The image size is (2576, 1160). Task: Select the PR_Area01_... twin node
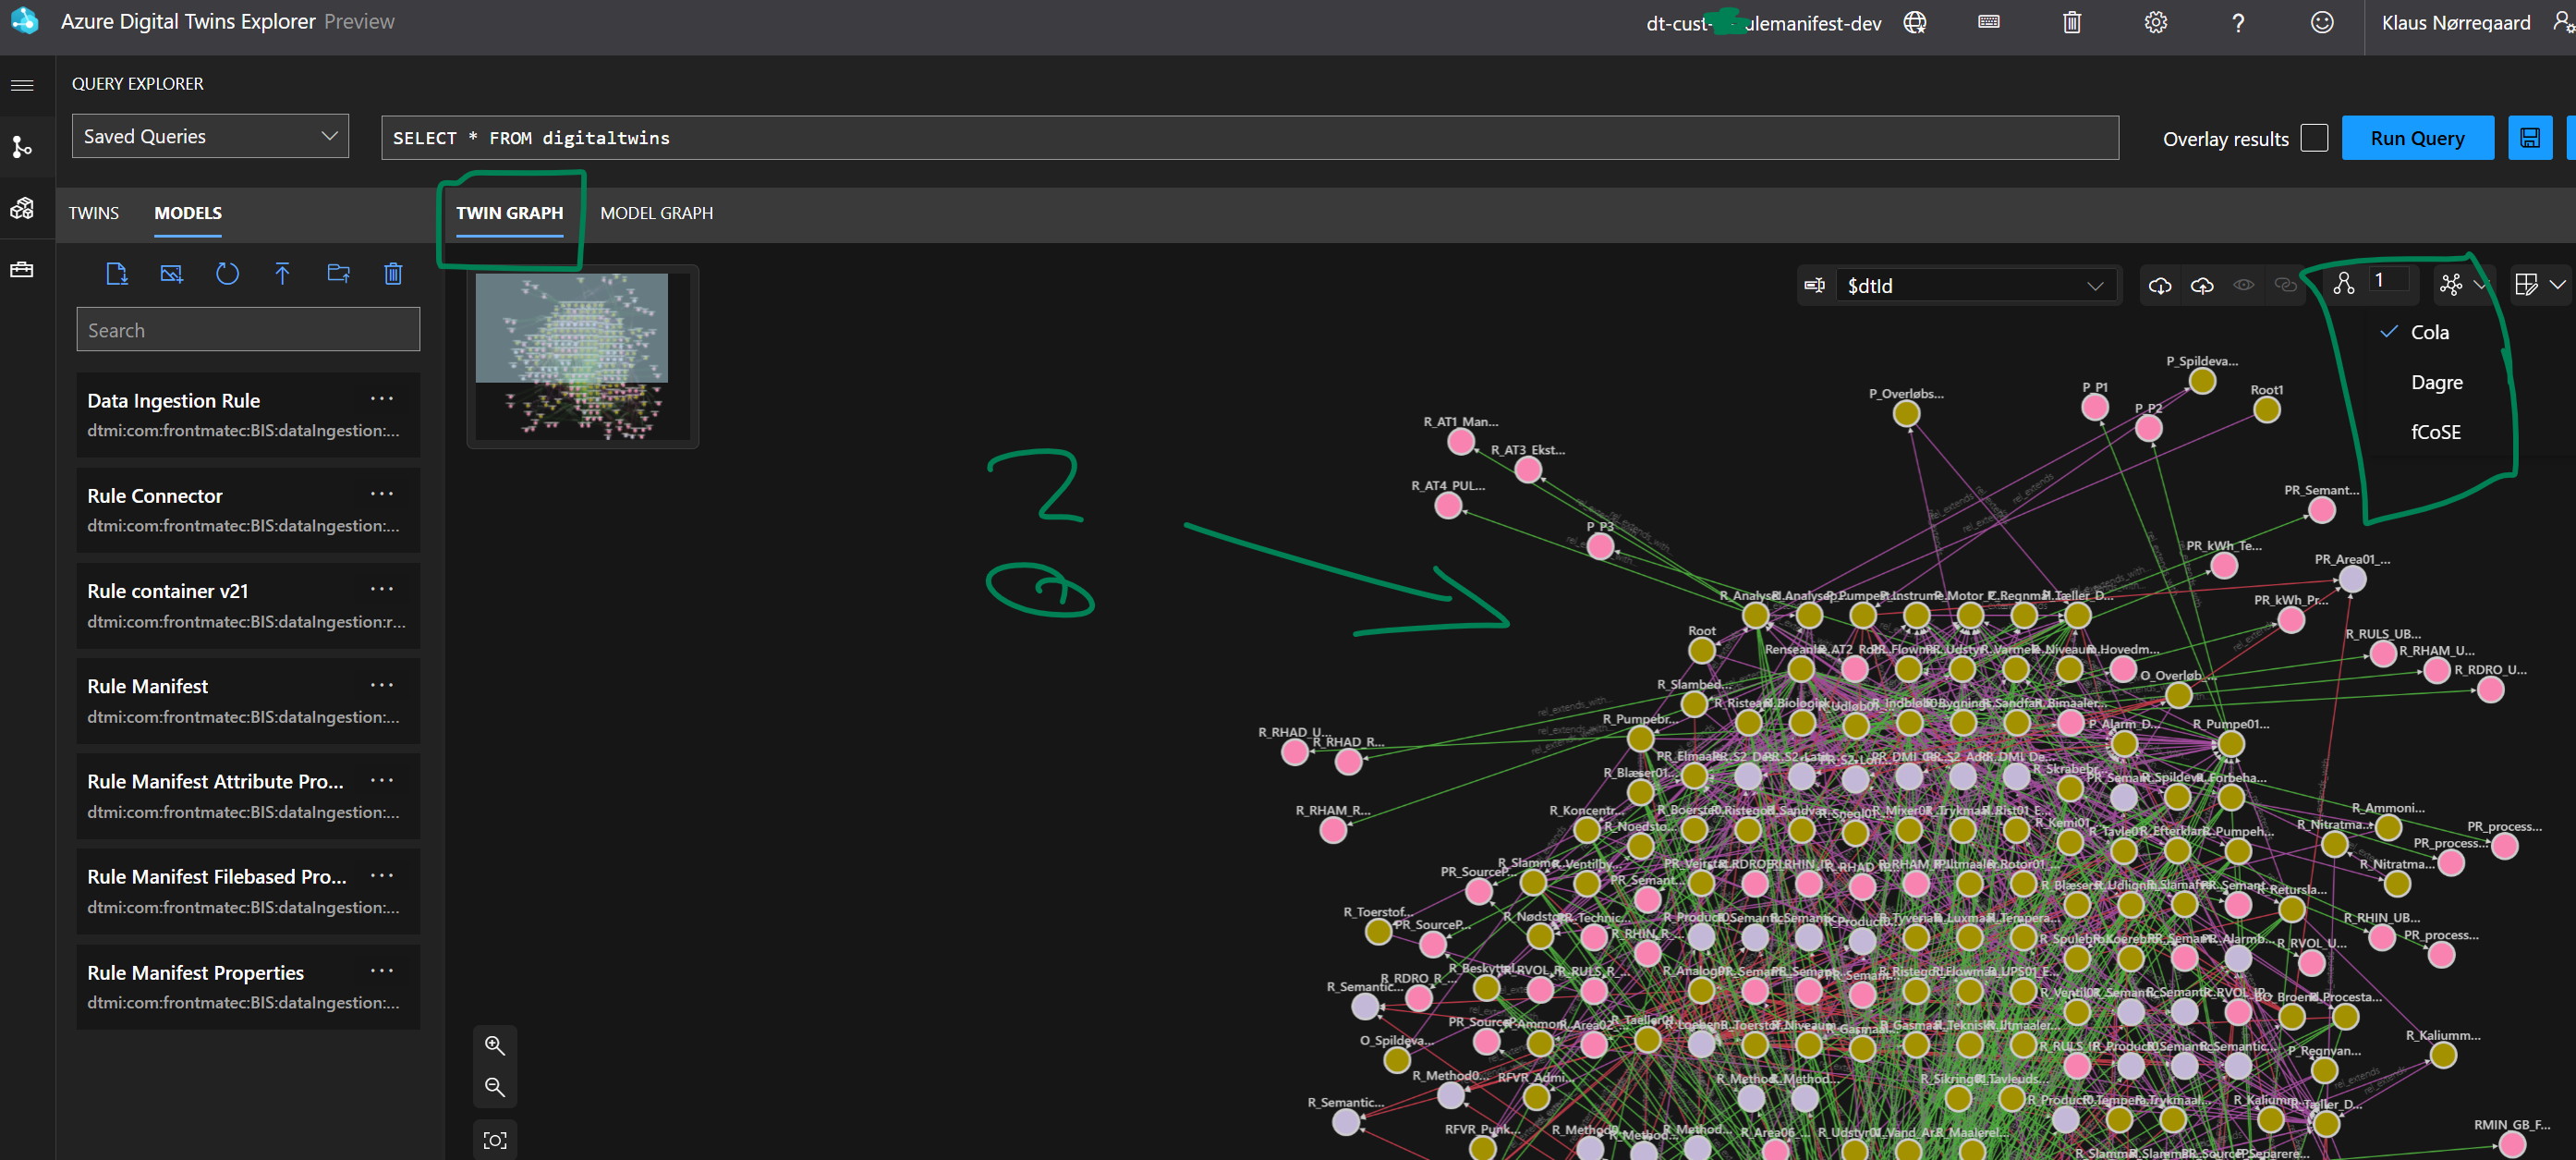2352,579
